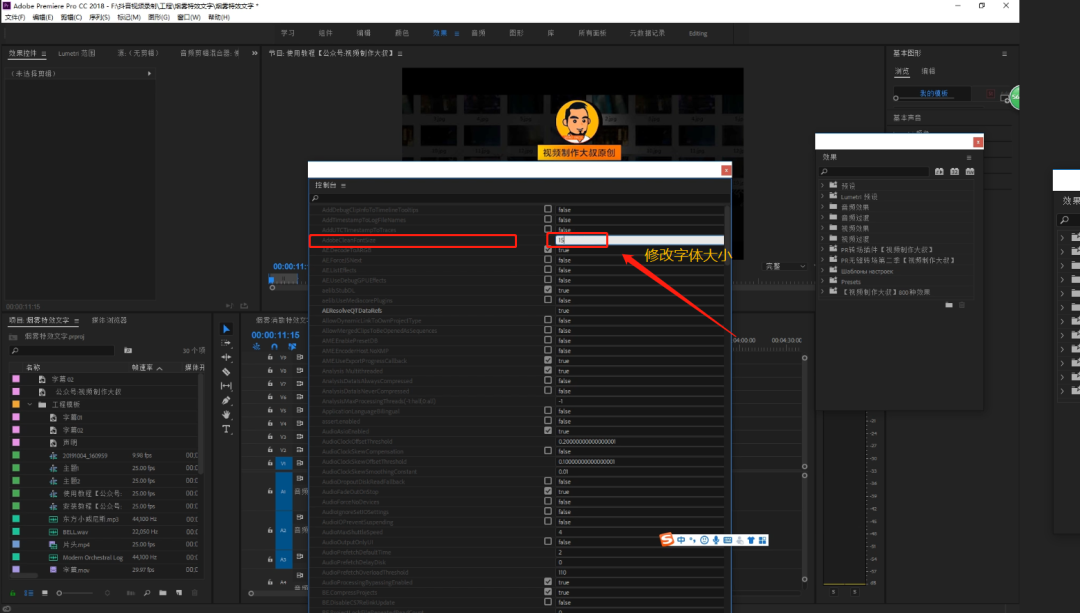Click Sogou input method logo icon
The image size is (1080, 613).
click(666, 540)
